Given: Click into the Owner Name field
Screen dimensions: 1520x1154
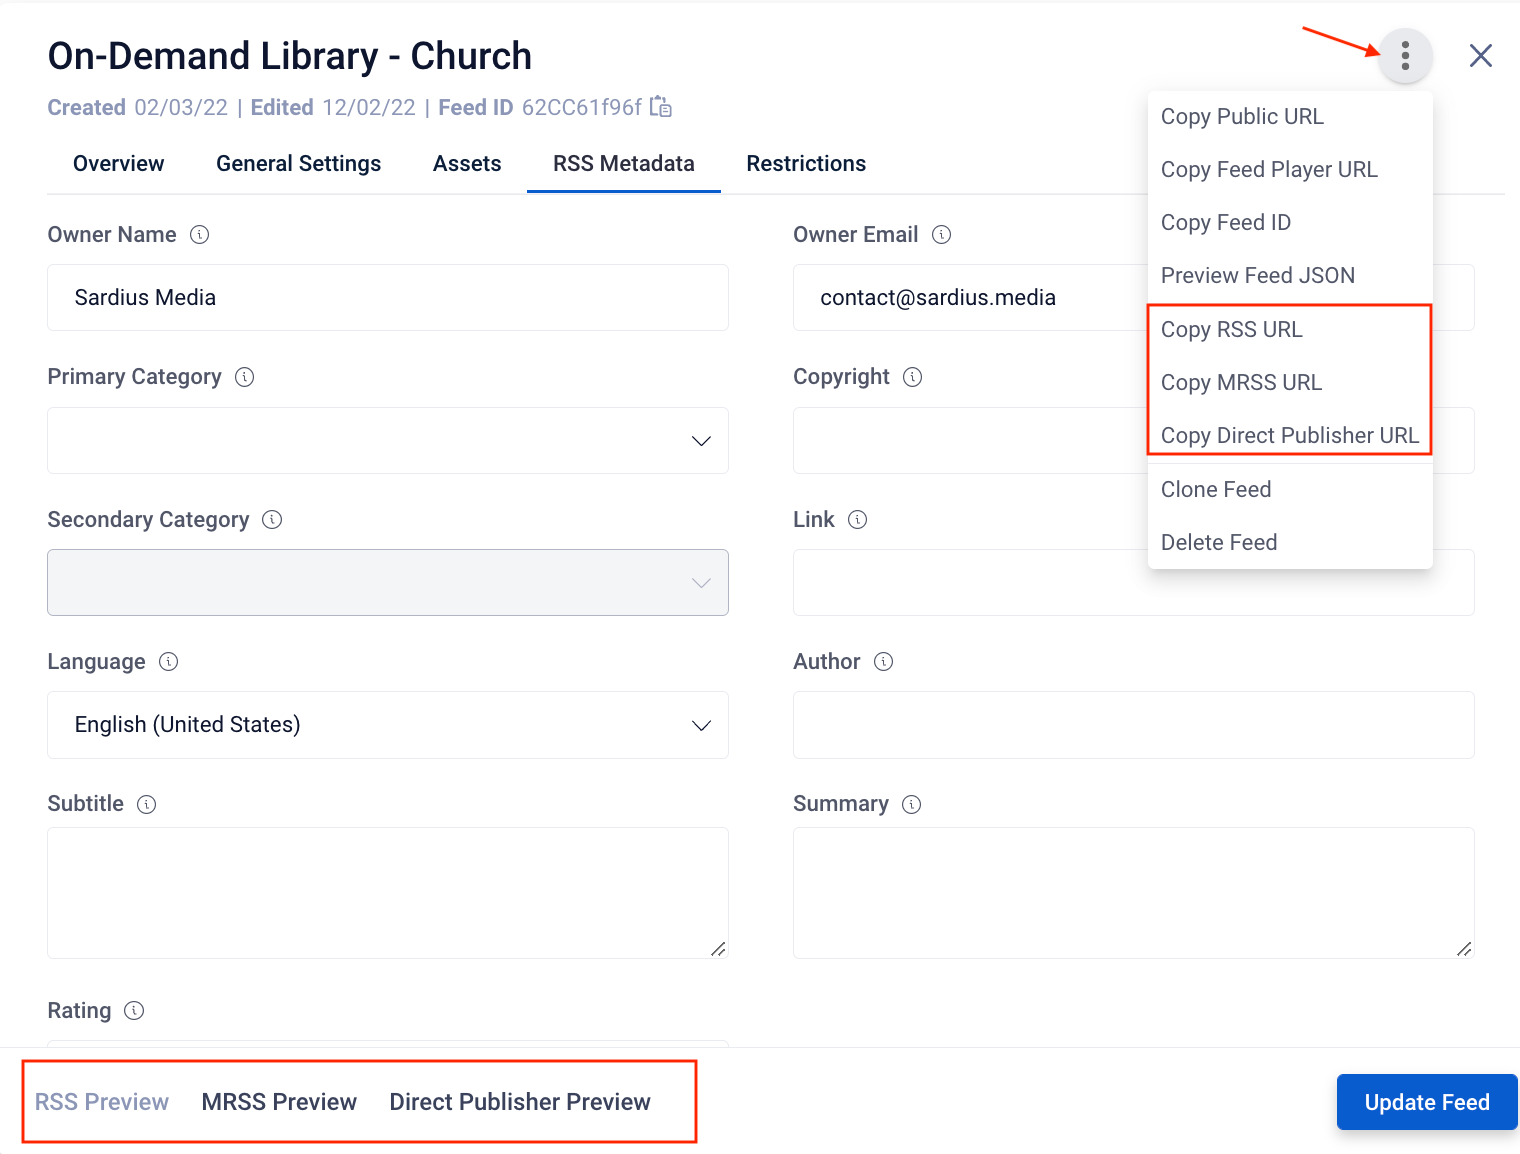Looking at the screenshot, I should 388,298.
